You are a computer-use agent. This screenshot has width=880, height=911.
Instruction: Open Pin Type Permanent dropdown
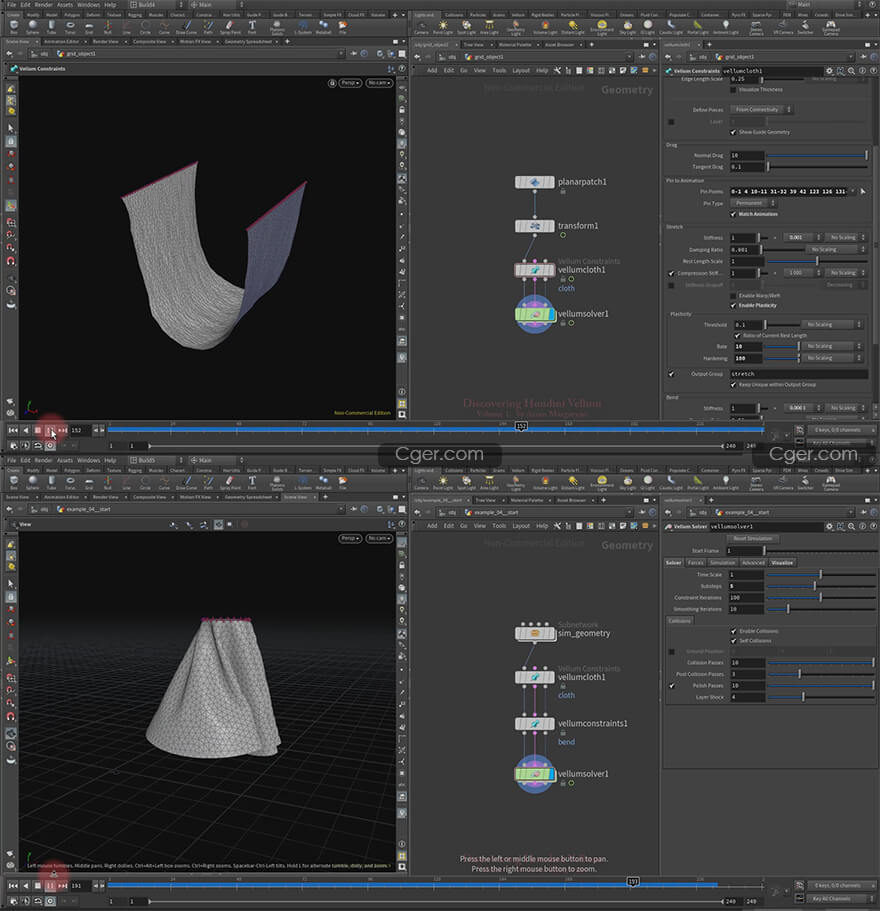pyautogui.click(x=753, y=203)
